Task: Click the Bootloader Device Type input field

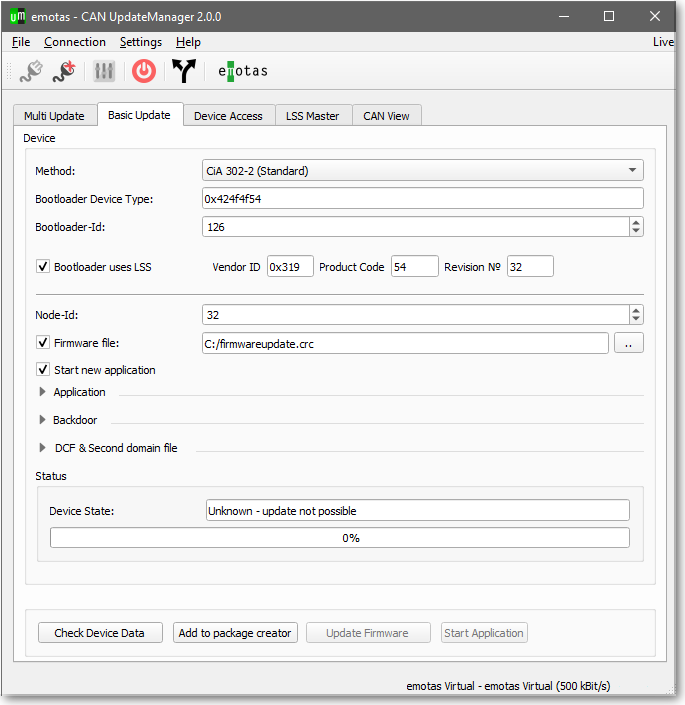Action: (x=422, y=199)
